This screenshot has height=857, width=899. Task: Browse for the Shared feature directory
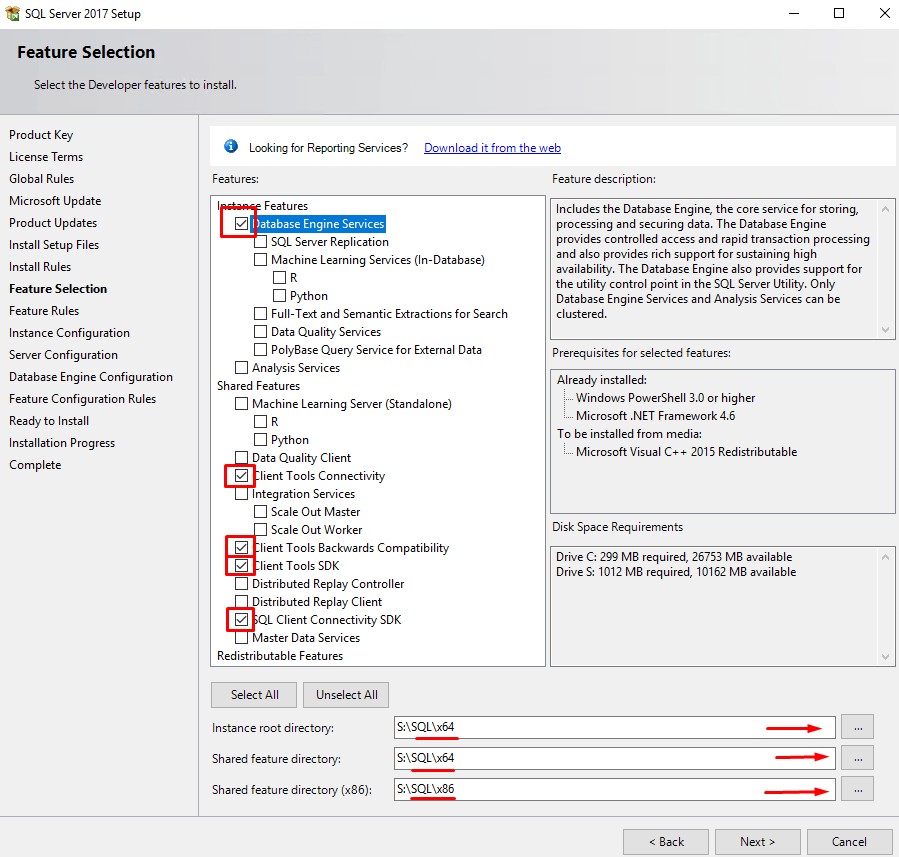pos(857,757)
